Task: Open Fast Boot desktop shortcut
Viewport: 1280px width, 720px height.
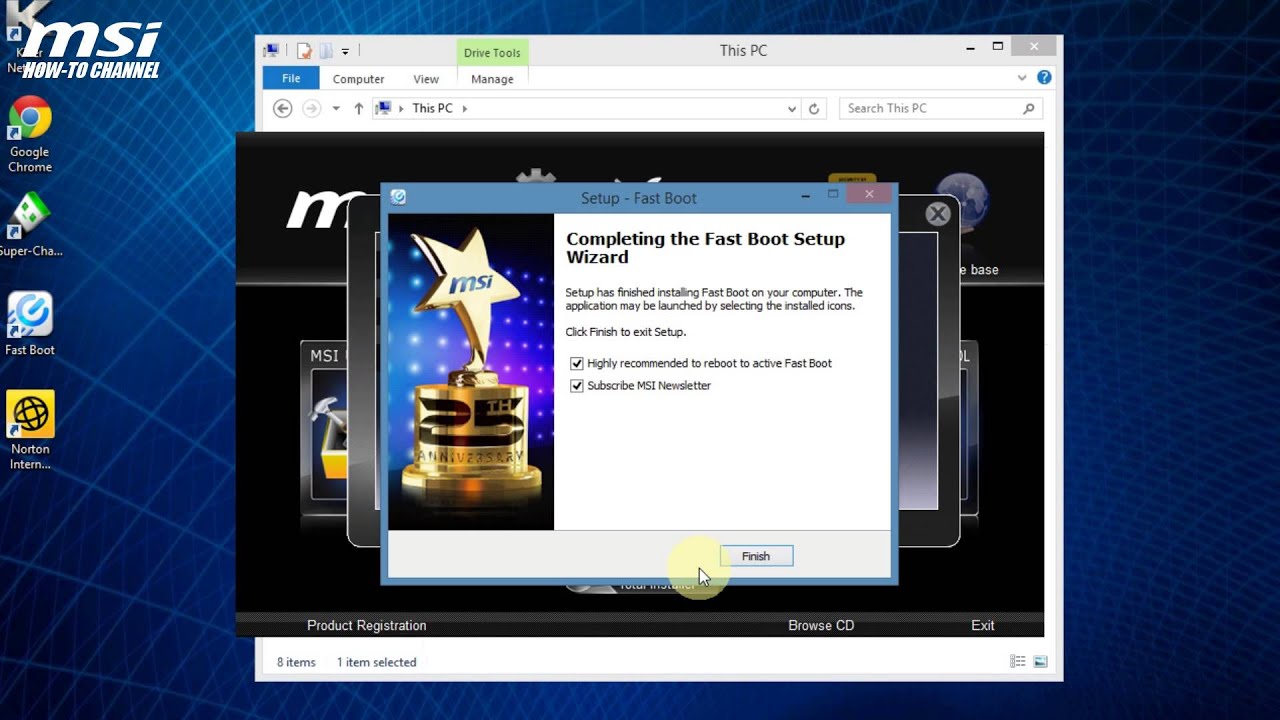Action: (30, 324)
